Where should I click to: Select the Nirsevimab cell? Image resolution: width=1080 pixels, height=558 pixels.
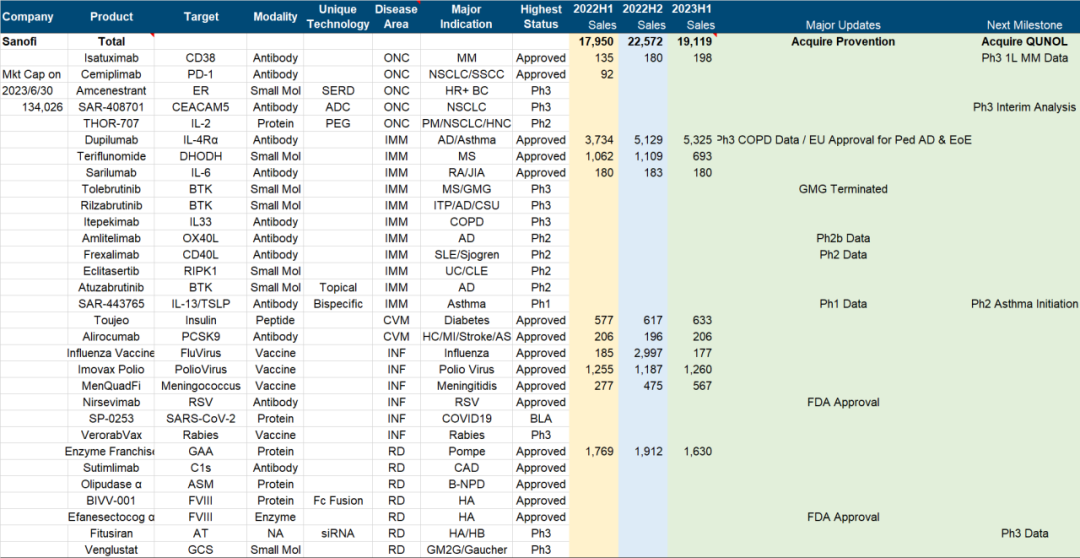(111, 402)
